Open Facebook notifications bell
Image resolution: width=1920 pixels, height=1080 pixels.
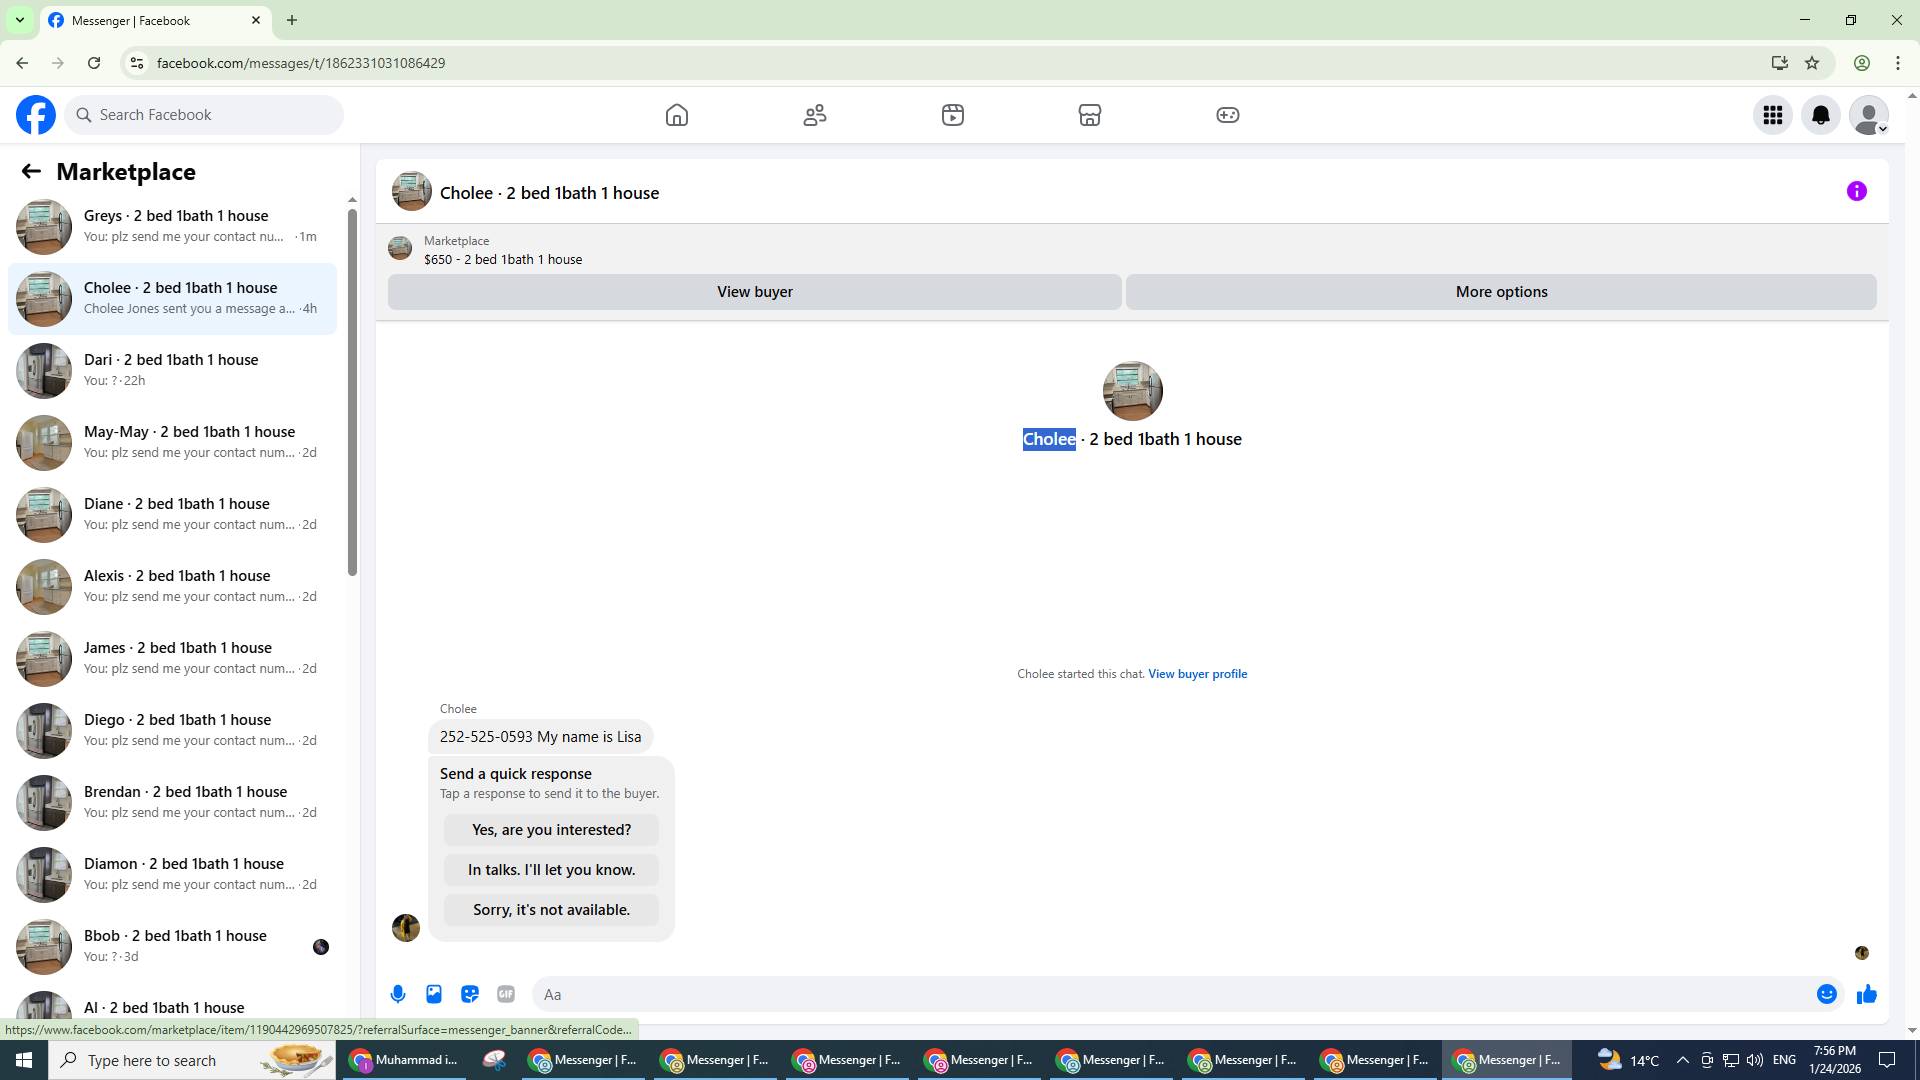pyautogui.click(x=1820, y=115)
